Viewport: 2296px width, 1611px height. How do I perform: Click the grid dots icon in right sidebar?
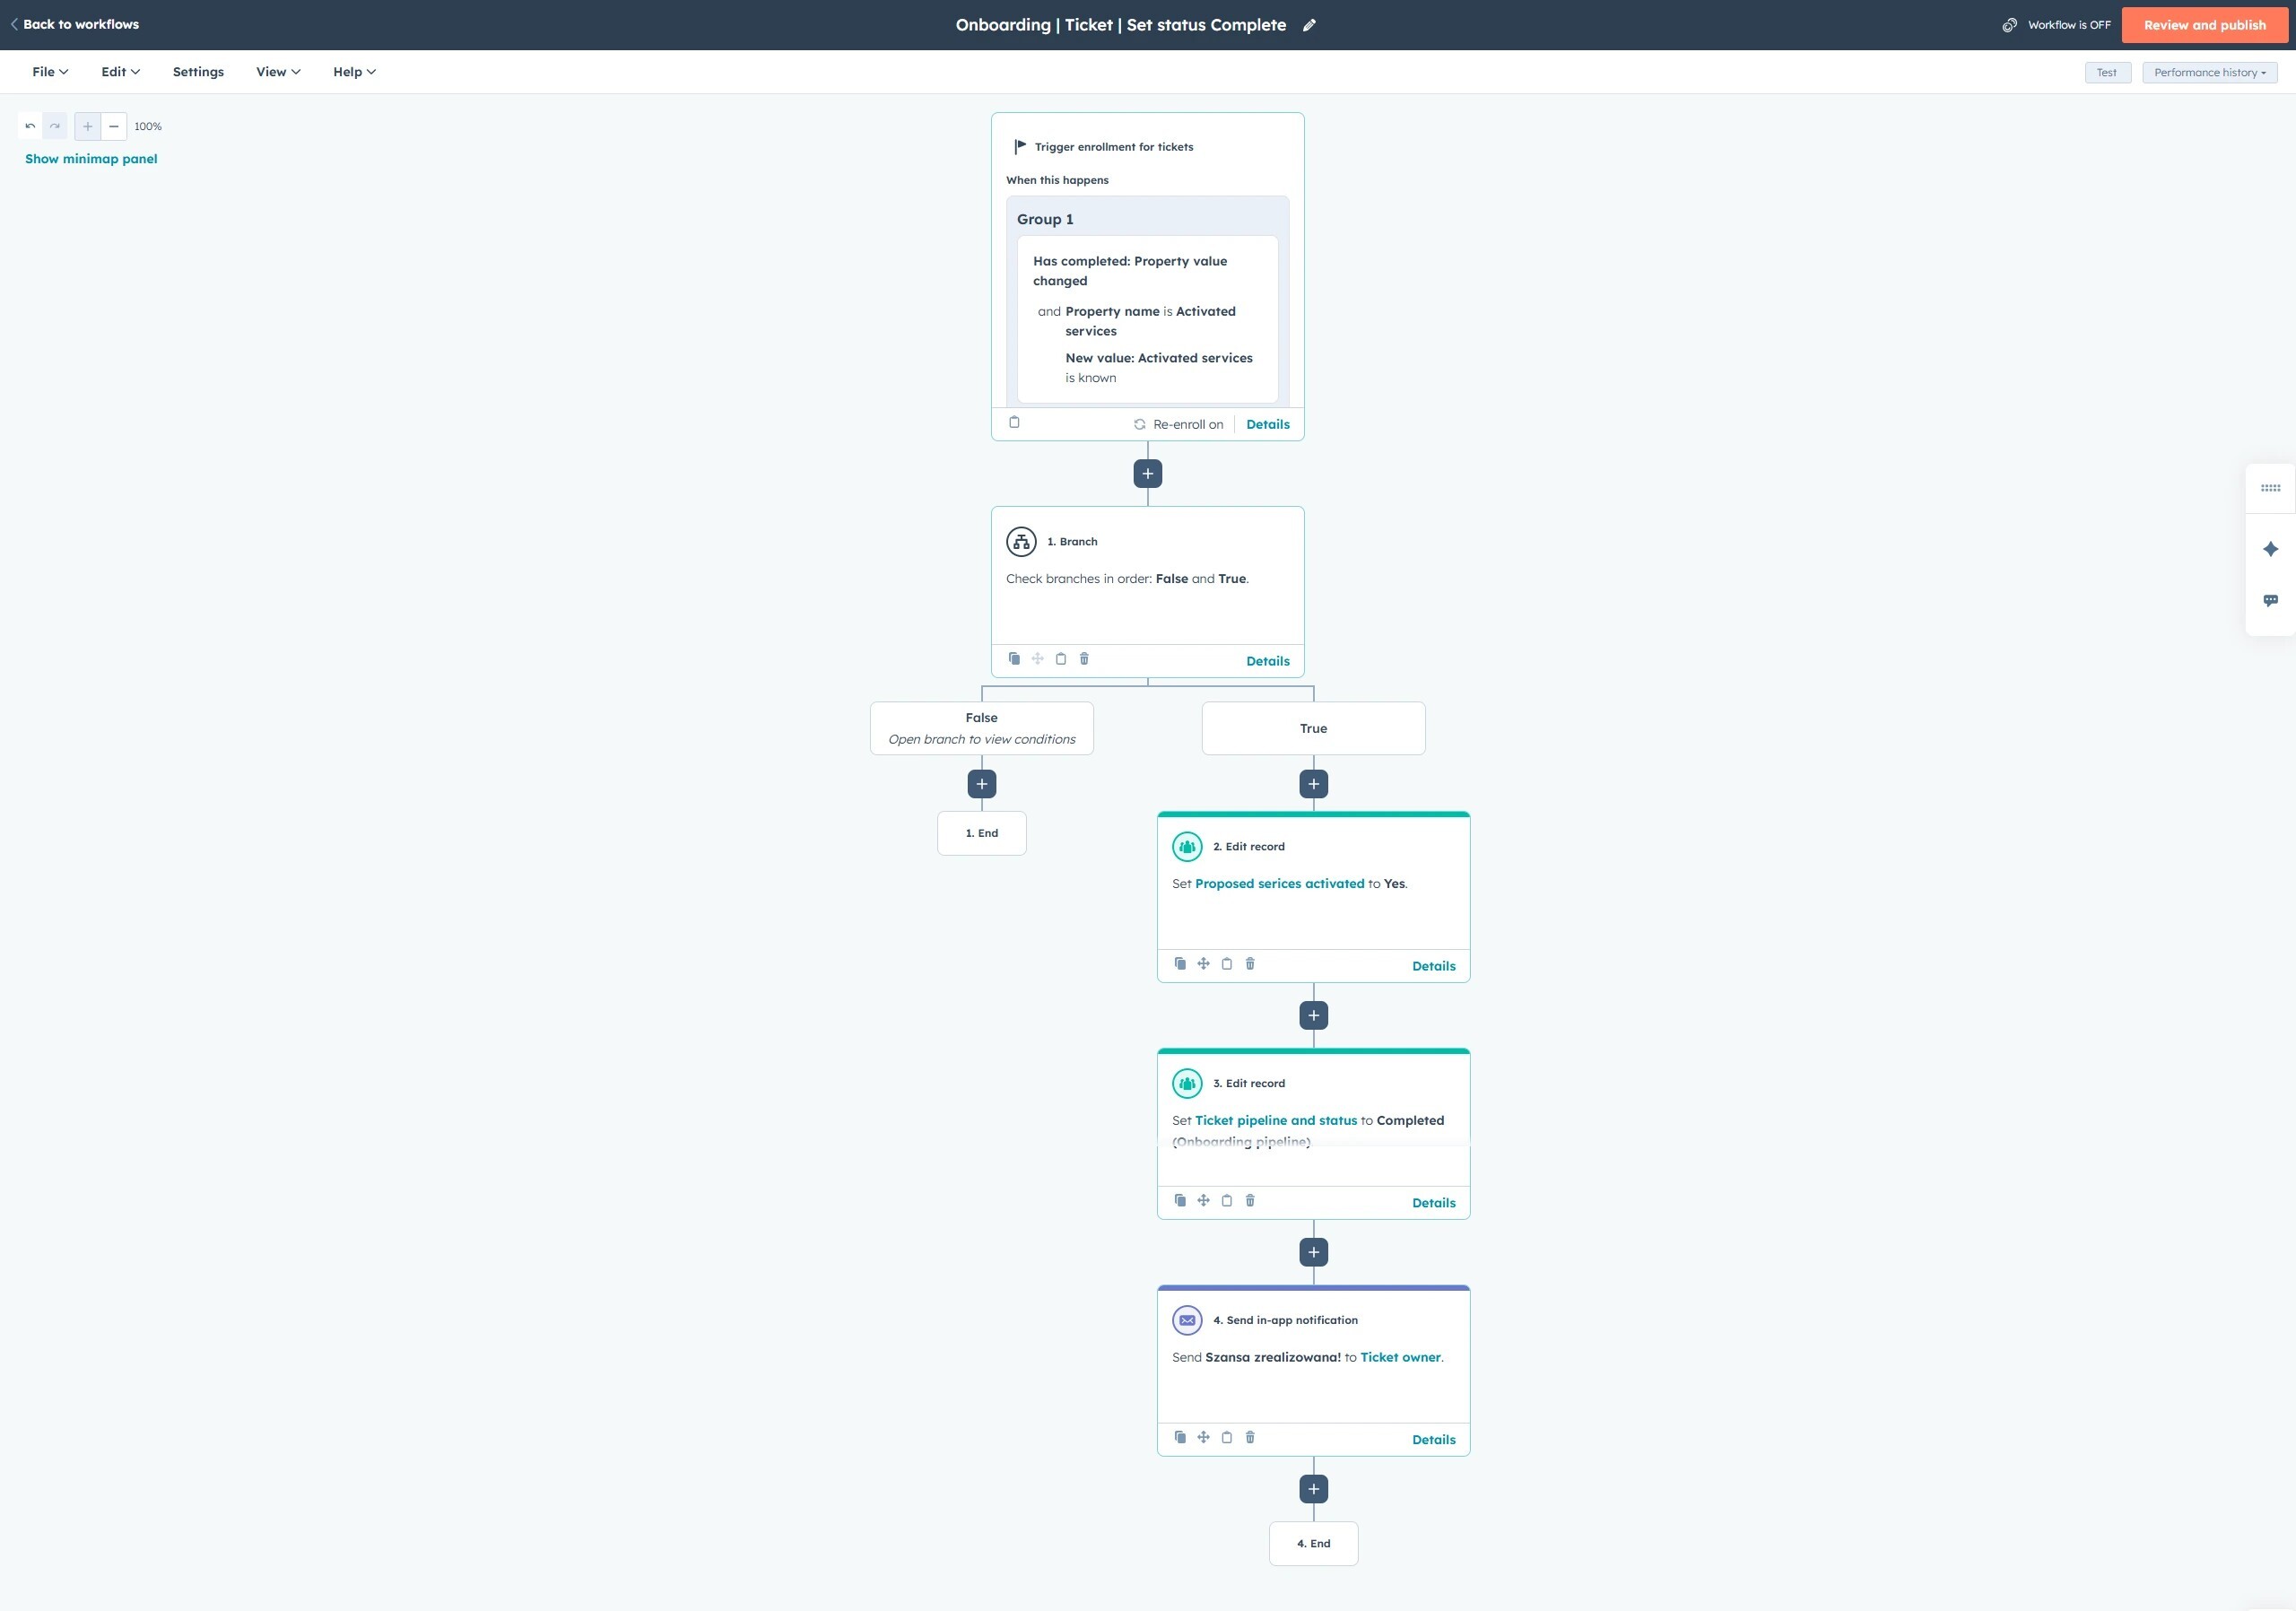coord(2270,488)
